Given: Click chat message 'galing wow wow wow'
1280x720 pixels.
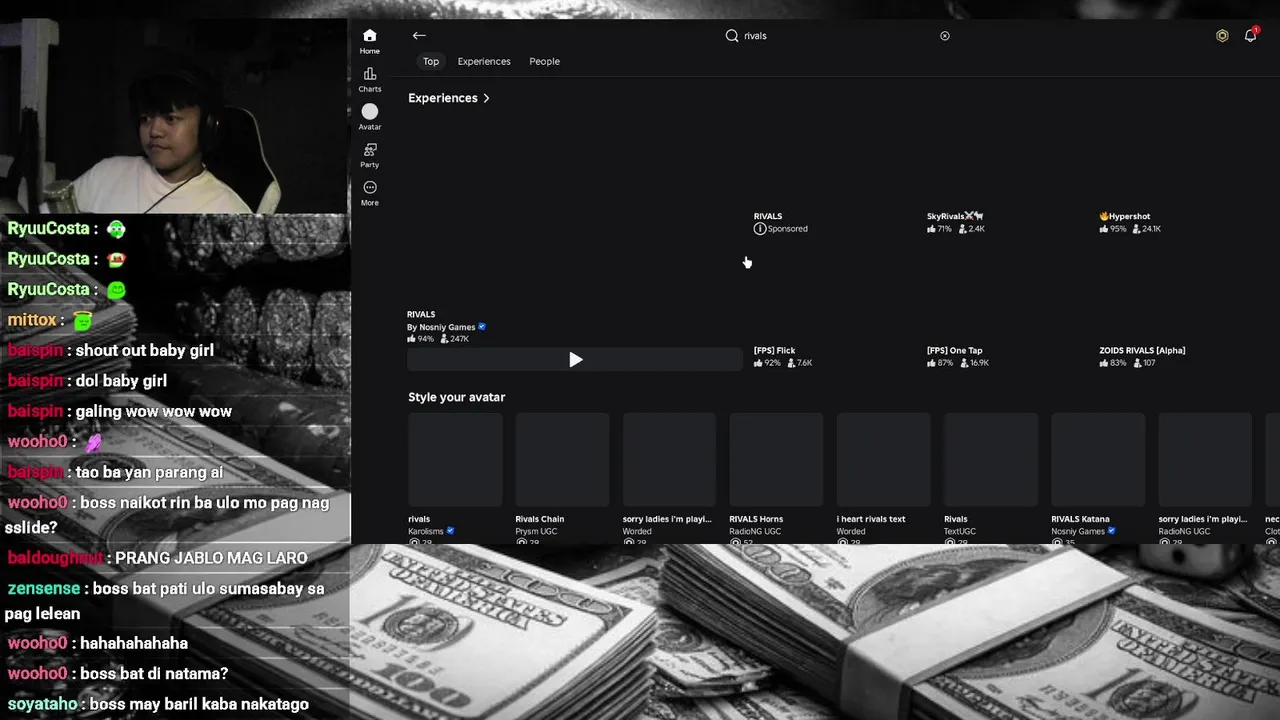Looking at the screenshot, I should pyautogui.click(x=153, y=411).
